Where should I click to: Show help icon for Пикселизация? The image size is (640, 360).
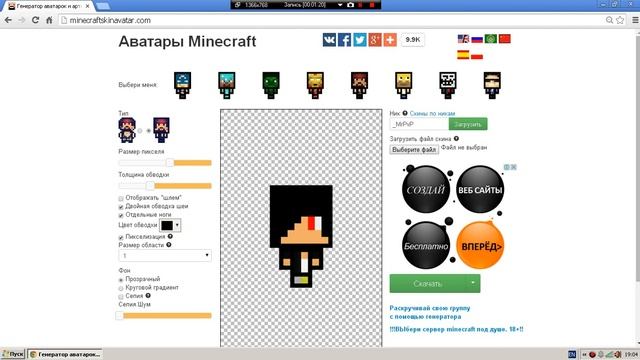pyautogui.click(x=170, y=236)
